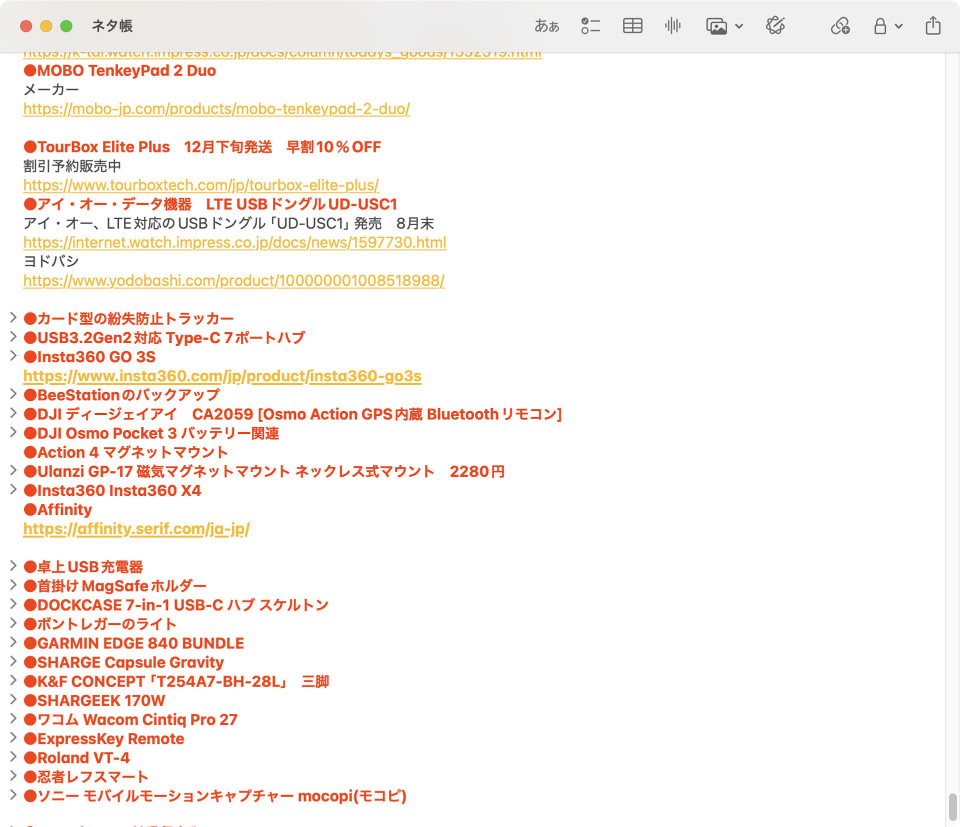The height and width of the screenshot is (827, 960).
Task: Expand the USB3.2Gen2対応 Type-C 7ポートハブ section
Action: pyautogui.click(x=13, y=336)
